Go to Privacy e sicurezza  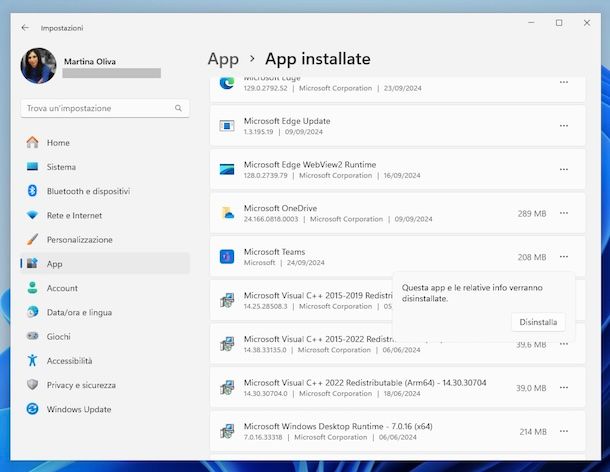pos(105,385)
